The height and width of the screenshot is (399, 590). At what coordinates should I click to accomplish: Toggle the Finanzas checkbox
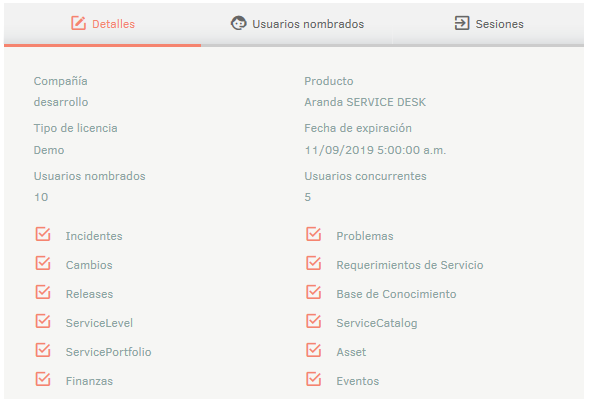(43, 379)
